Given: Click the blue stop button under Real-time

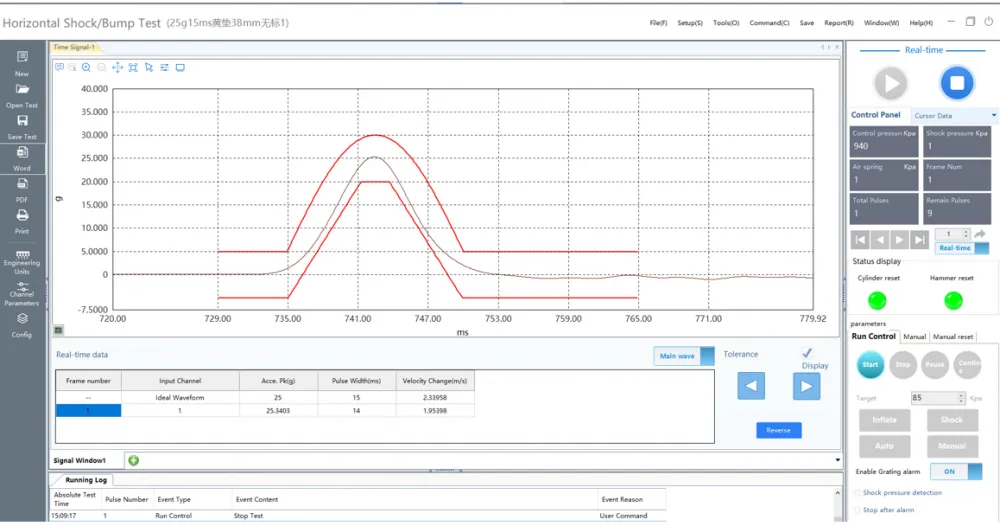Looking at the screenshot, I should click(957, 83).
